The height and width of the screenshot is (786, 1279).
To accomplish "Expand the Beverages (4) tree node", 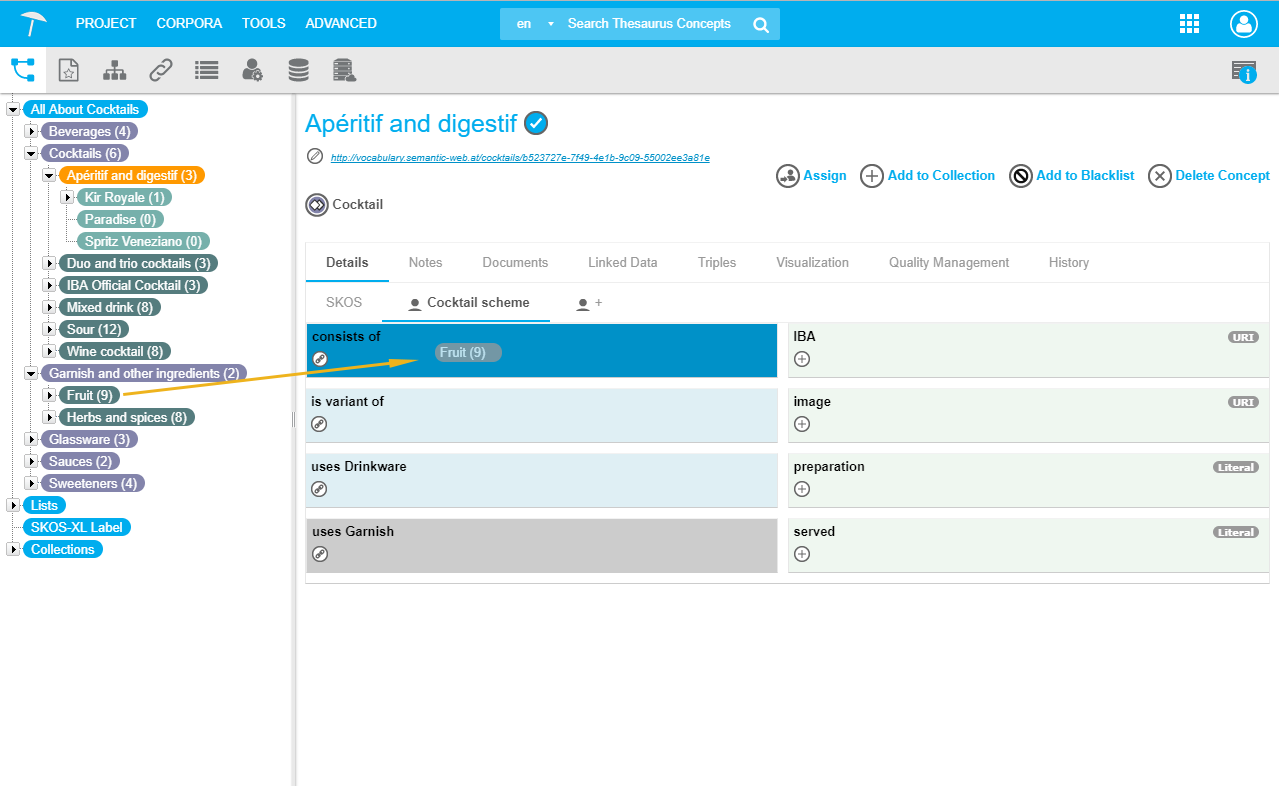I will pos(31,131).
